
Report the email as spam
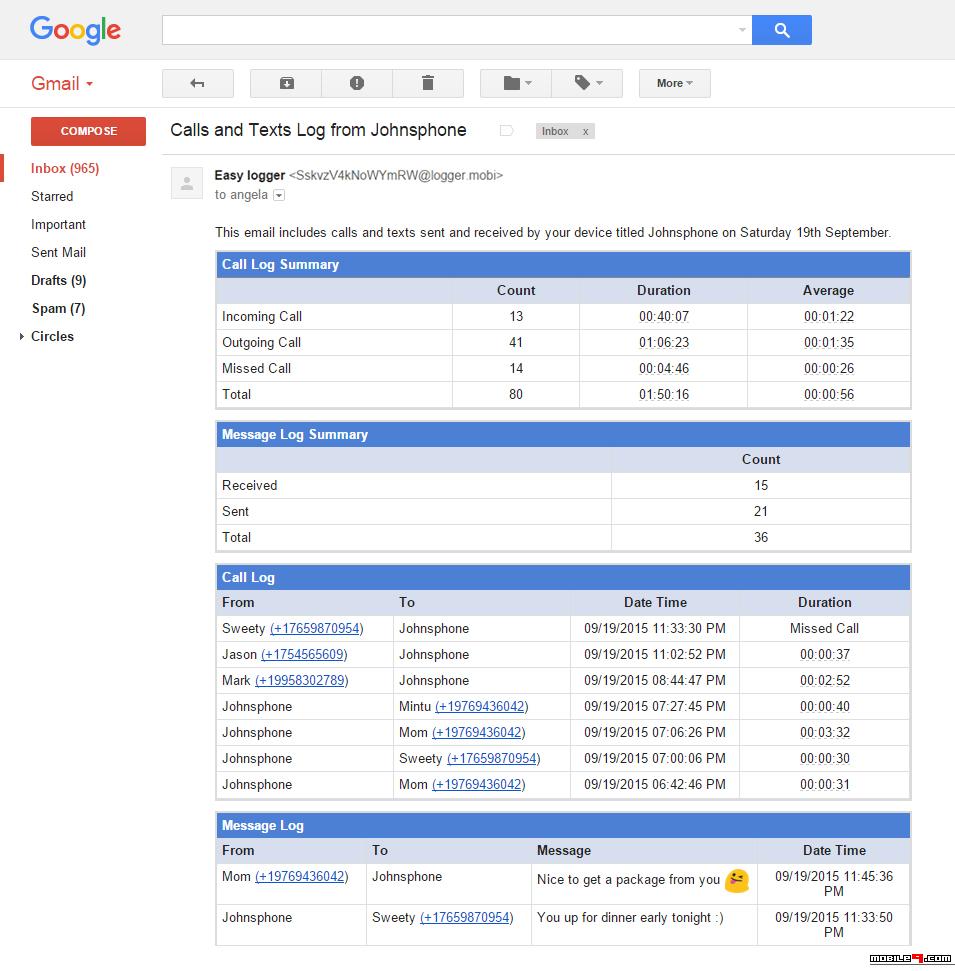(357, 83)
